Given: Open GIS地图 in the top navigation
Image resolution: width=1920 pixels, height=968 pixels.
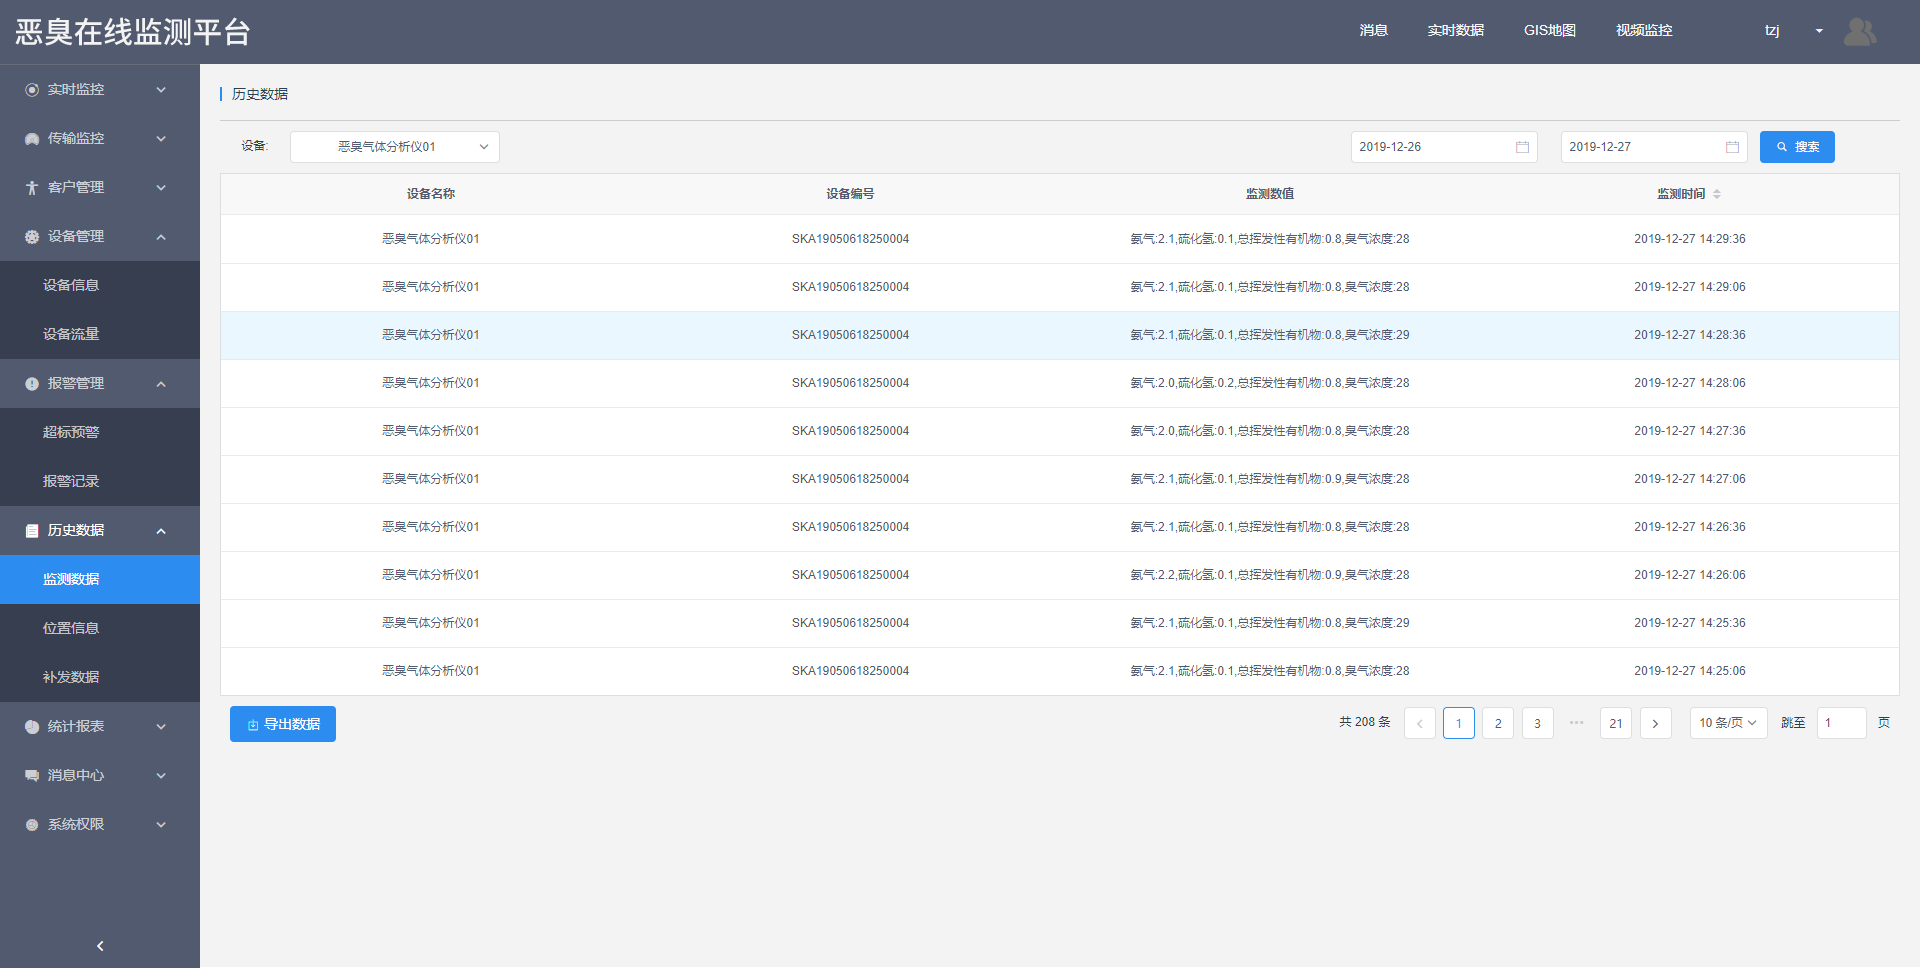Looking at the screenshot, I should (x=1550, y=31).
